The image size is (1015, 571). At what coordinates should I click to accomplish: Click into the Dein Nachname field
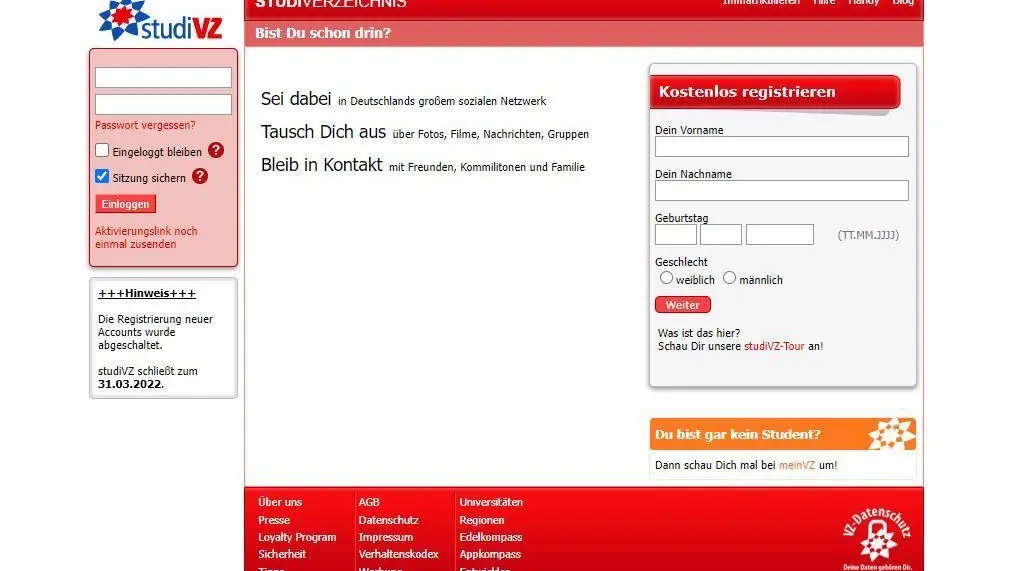coord(781,191)
